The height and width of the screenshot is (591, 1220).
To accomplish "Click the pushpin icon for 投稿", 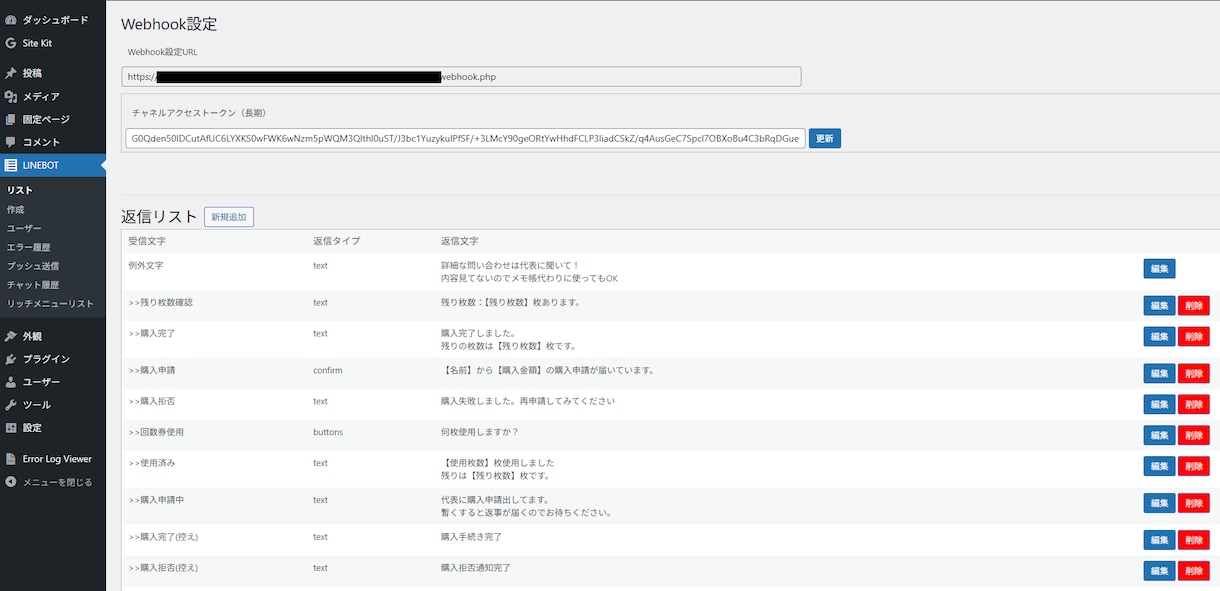I will coord(10,73).
